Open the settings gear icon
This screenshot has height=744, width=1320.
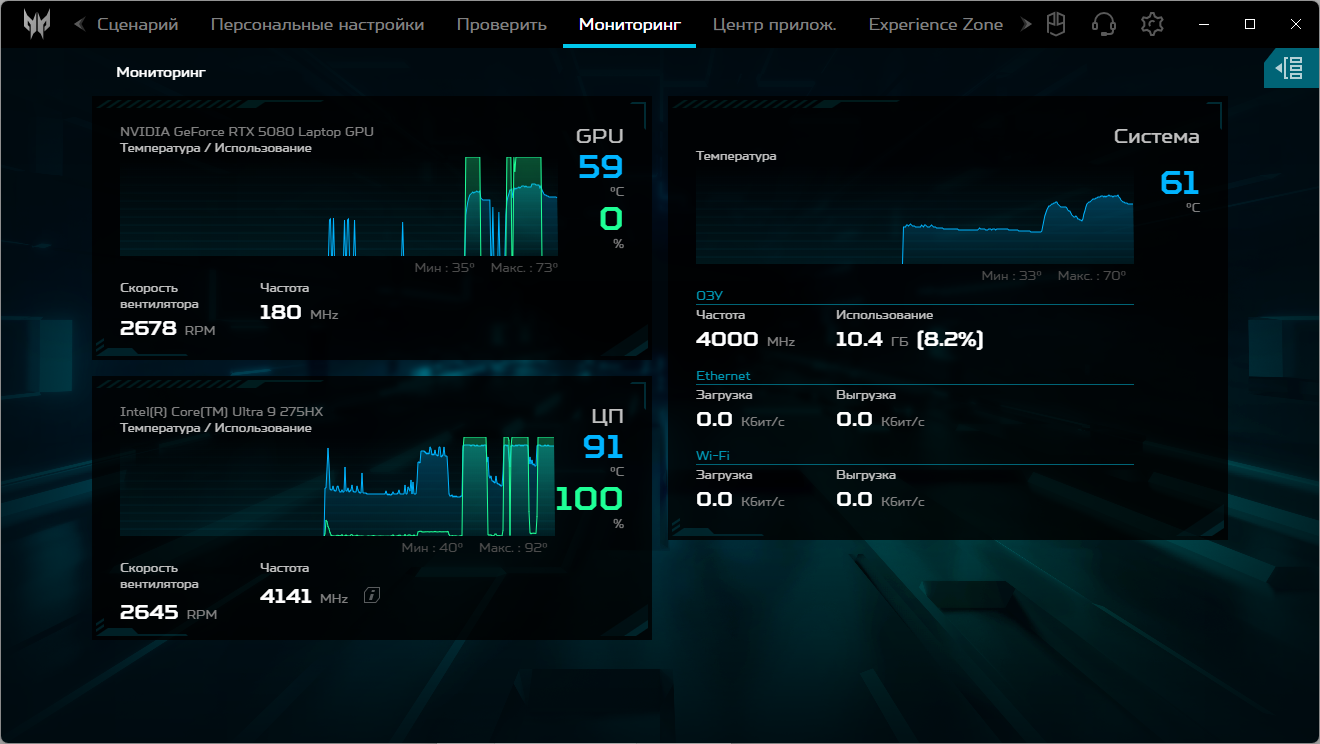coord(1153,24)
